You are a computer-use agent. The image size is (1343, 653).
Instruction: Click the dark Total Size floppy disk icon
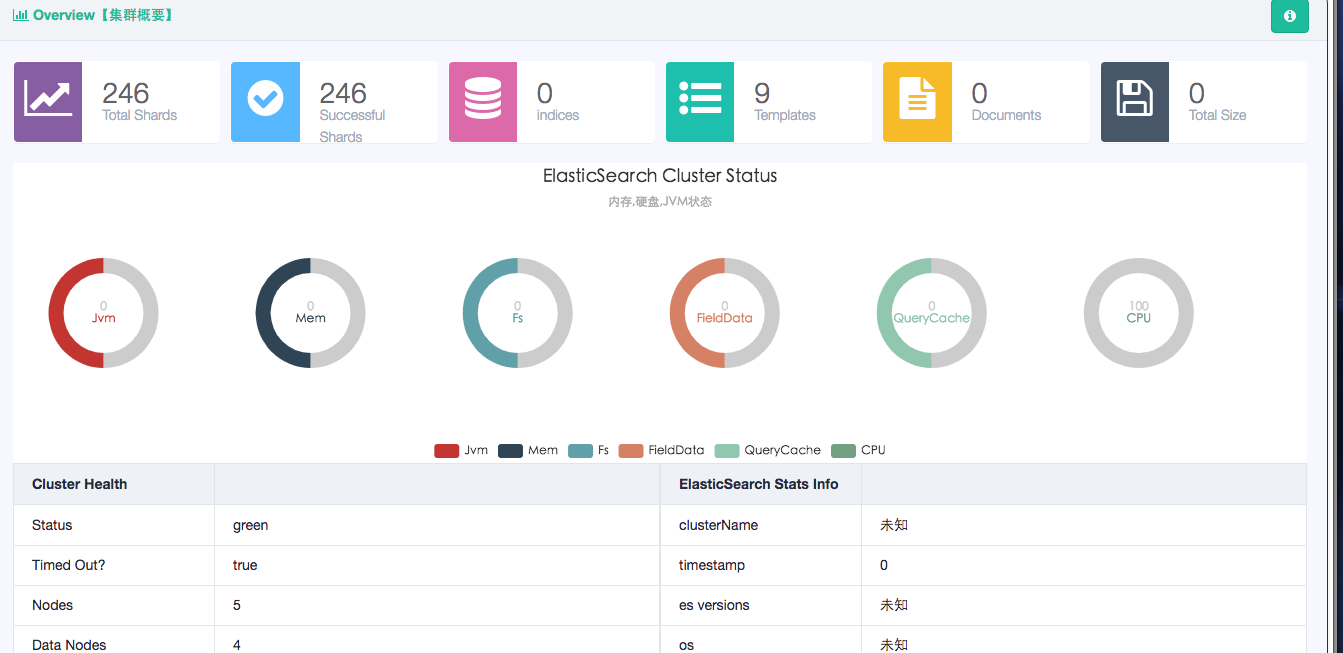pos(1135,101)
